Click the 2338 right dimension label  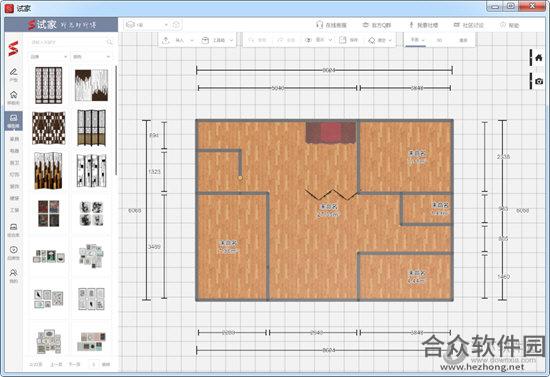(x=503, y=157)
